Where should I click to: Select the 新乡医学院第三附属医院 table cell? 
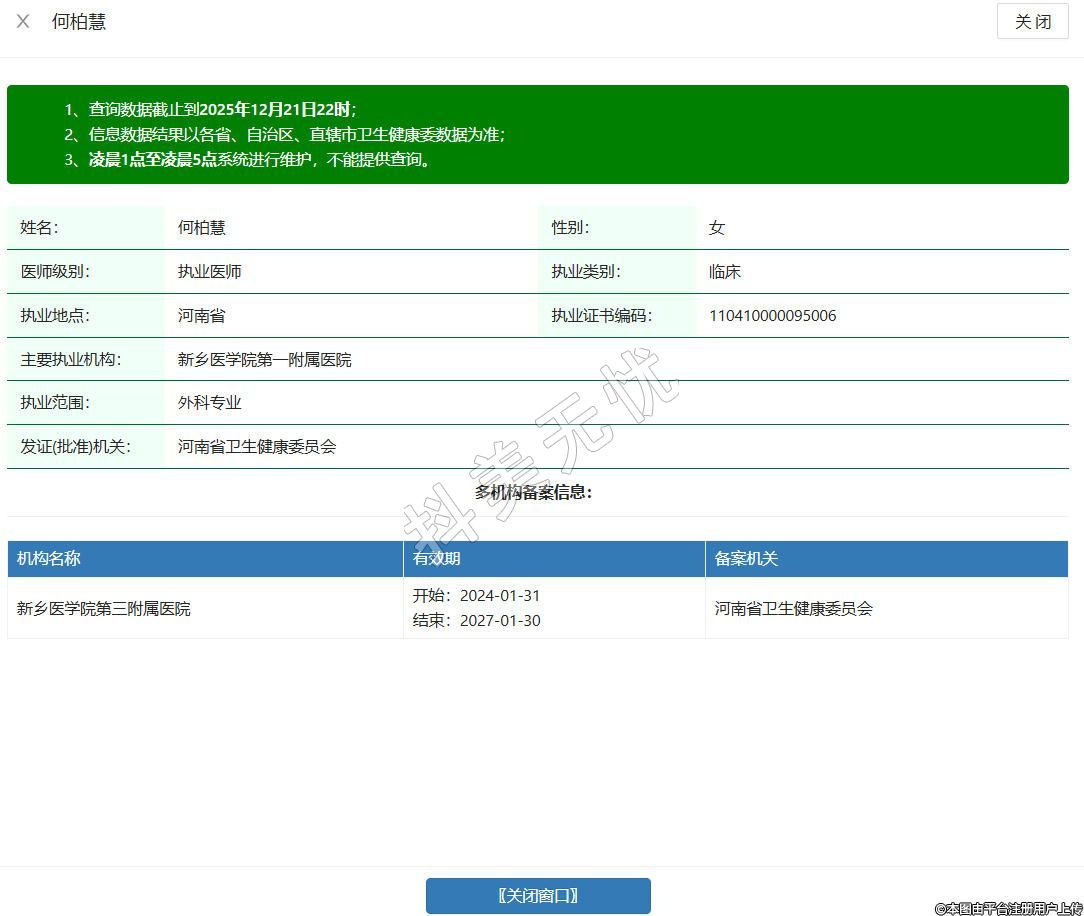tap(104, 608)
